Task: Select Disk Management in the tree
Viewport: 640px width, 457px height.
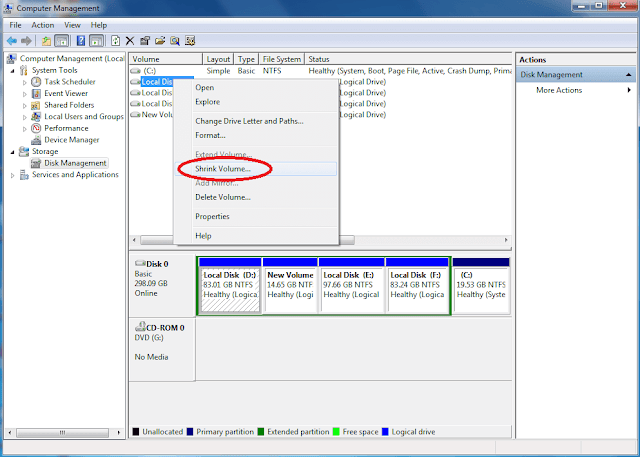Action: click(x=75, y=163)
